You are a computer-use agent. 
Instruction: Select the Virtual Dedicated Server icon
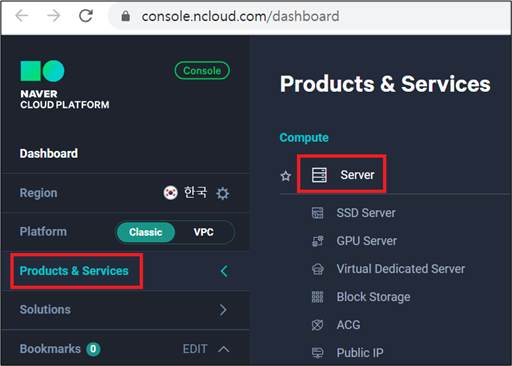317,269
